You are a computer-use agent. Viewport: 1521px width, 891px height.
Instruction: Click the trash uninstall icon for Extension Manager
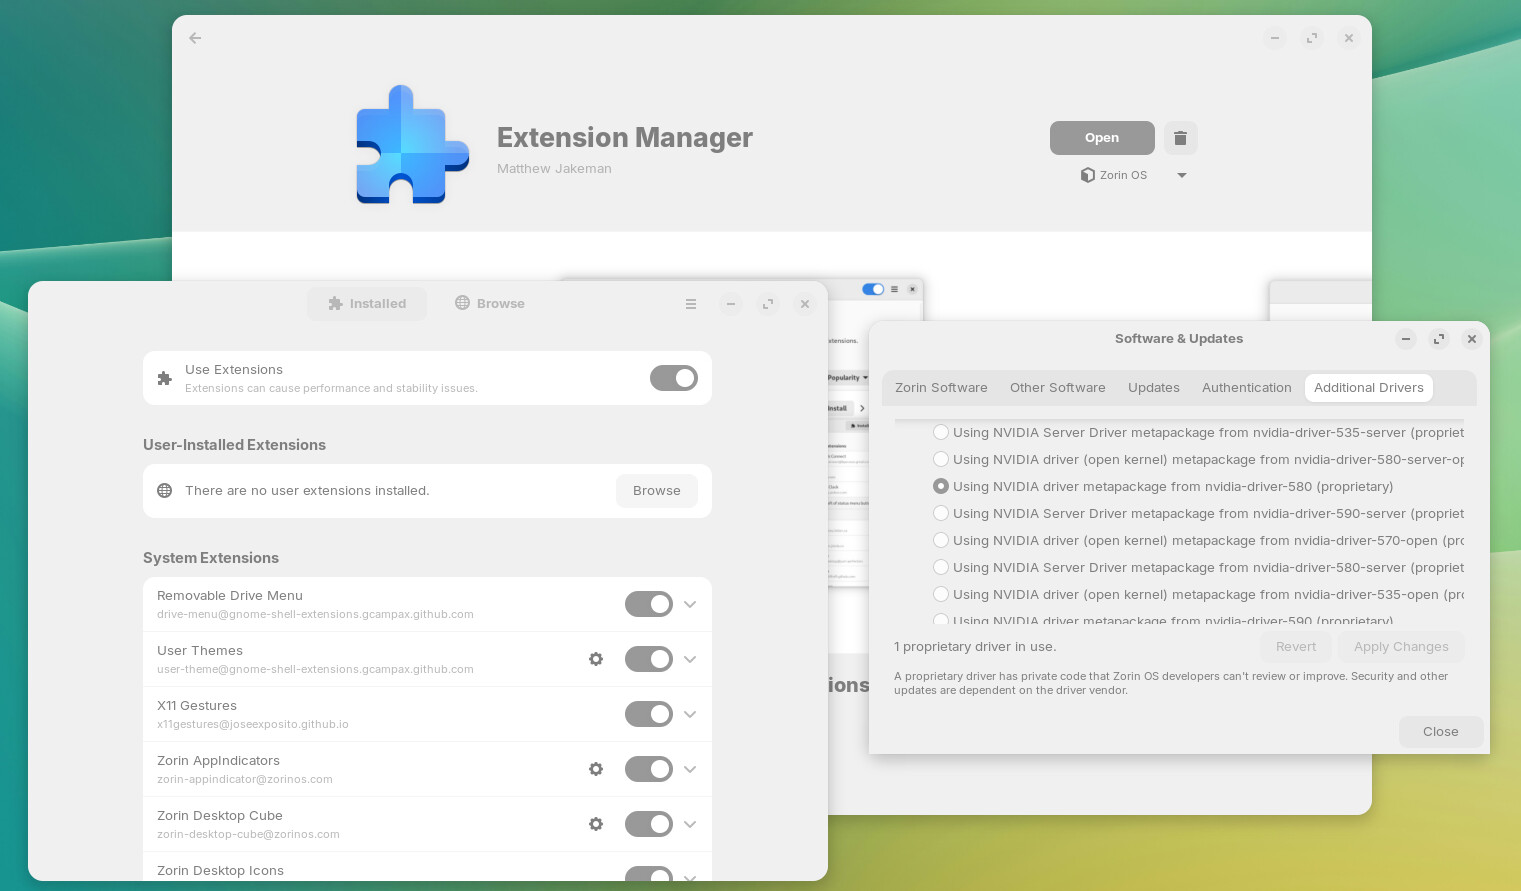(x=1180, y=138)
